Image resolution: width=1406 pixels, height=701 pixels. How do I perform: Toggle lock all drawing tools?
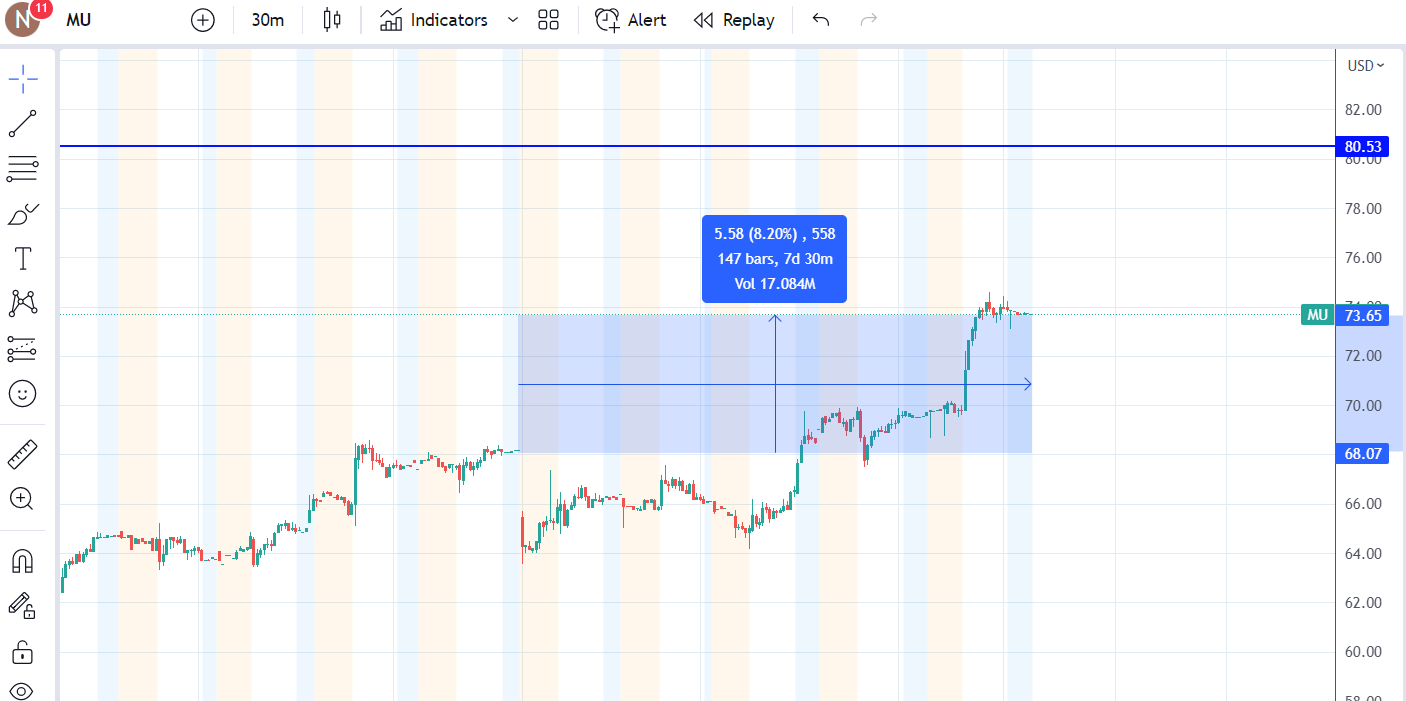(22, 653)
